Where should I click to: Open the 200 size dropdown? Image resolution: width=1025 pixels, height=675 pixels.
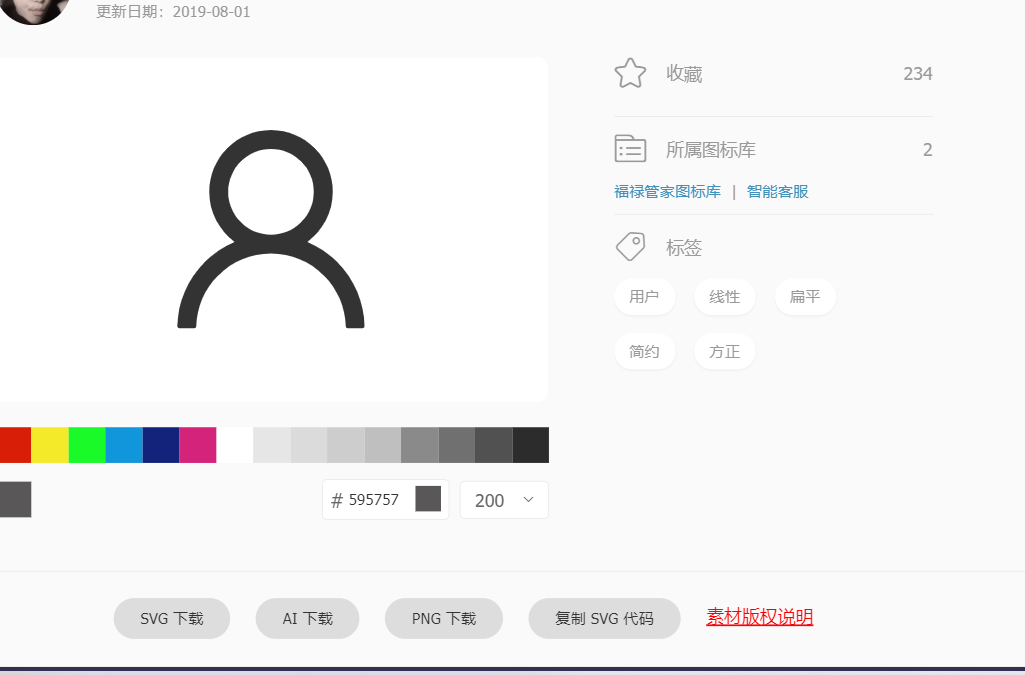point(503,499)
